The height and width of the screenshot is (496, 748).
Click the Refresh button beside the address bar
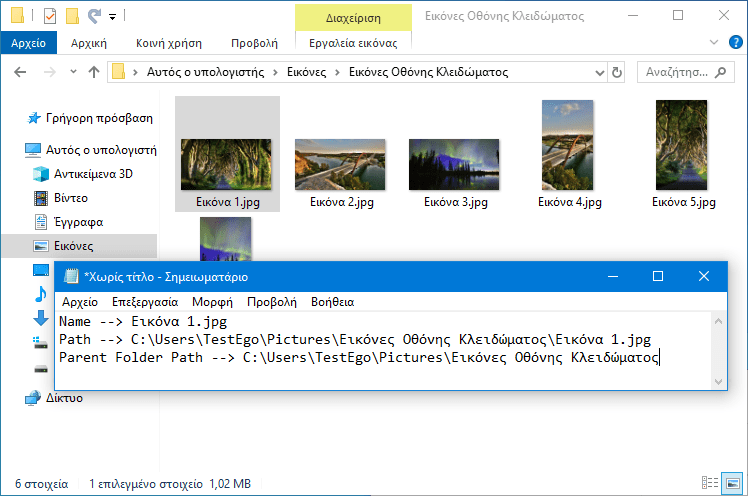(x=617, y=72)
